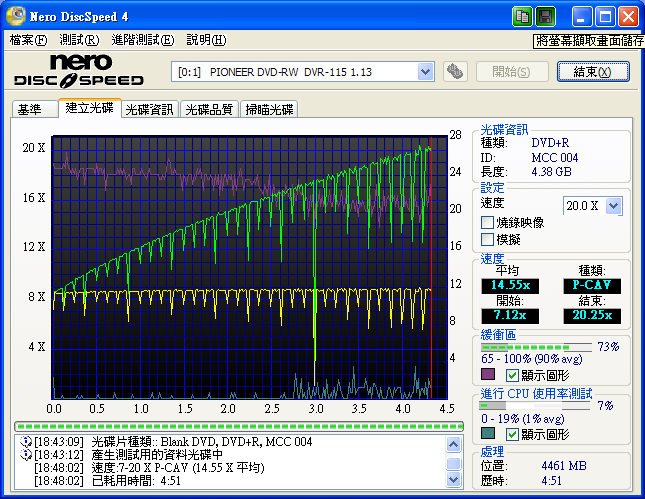Click the copy screenshot icon in title bar
The height and width of the screenshot is (499, 645).
click(522, 16)
